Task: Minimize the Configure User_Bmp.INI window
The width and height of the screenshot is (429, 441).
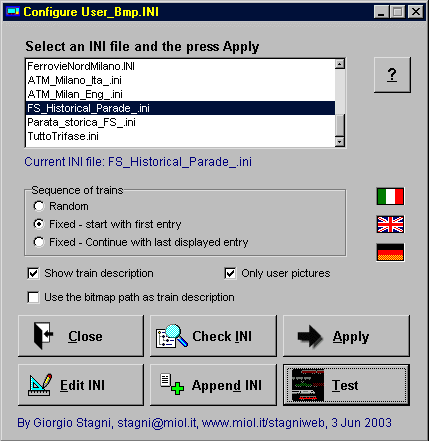Action: click(381, 12)
